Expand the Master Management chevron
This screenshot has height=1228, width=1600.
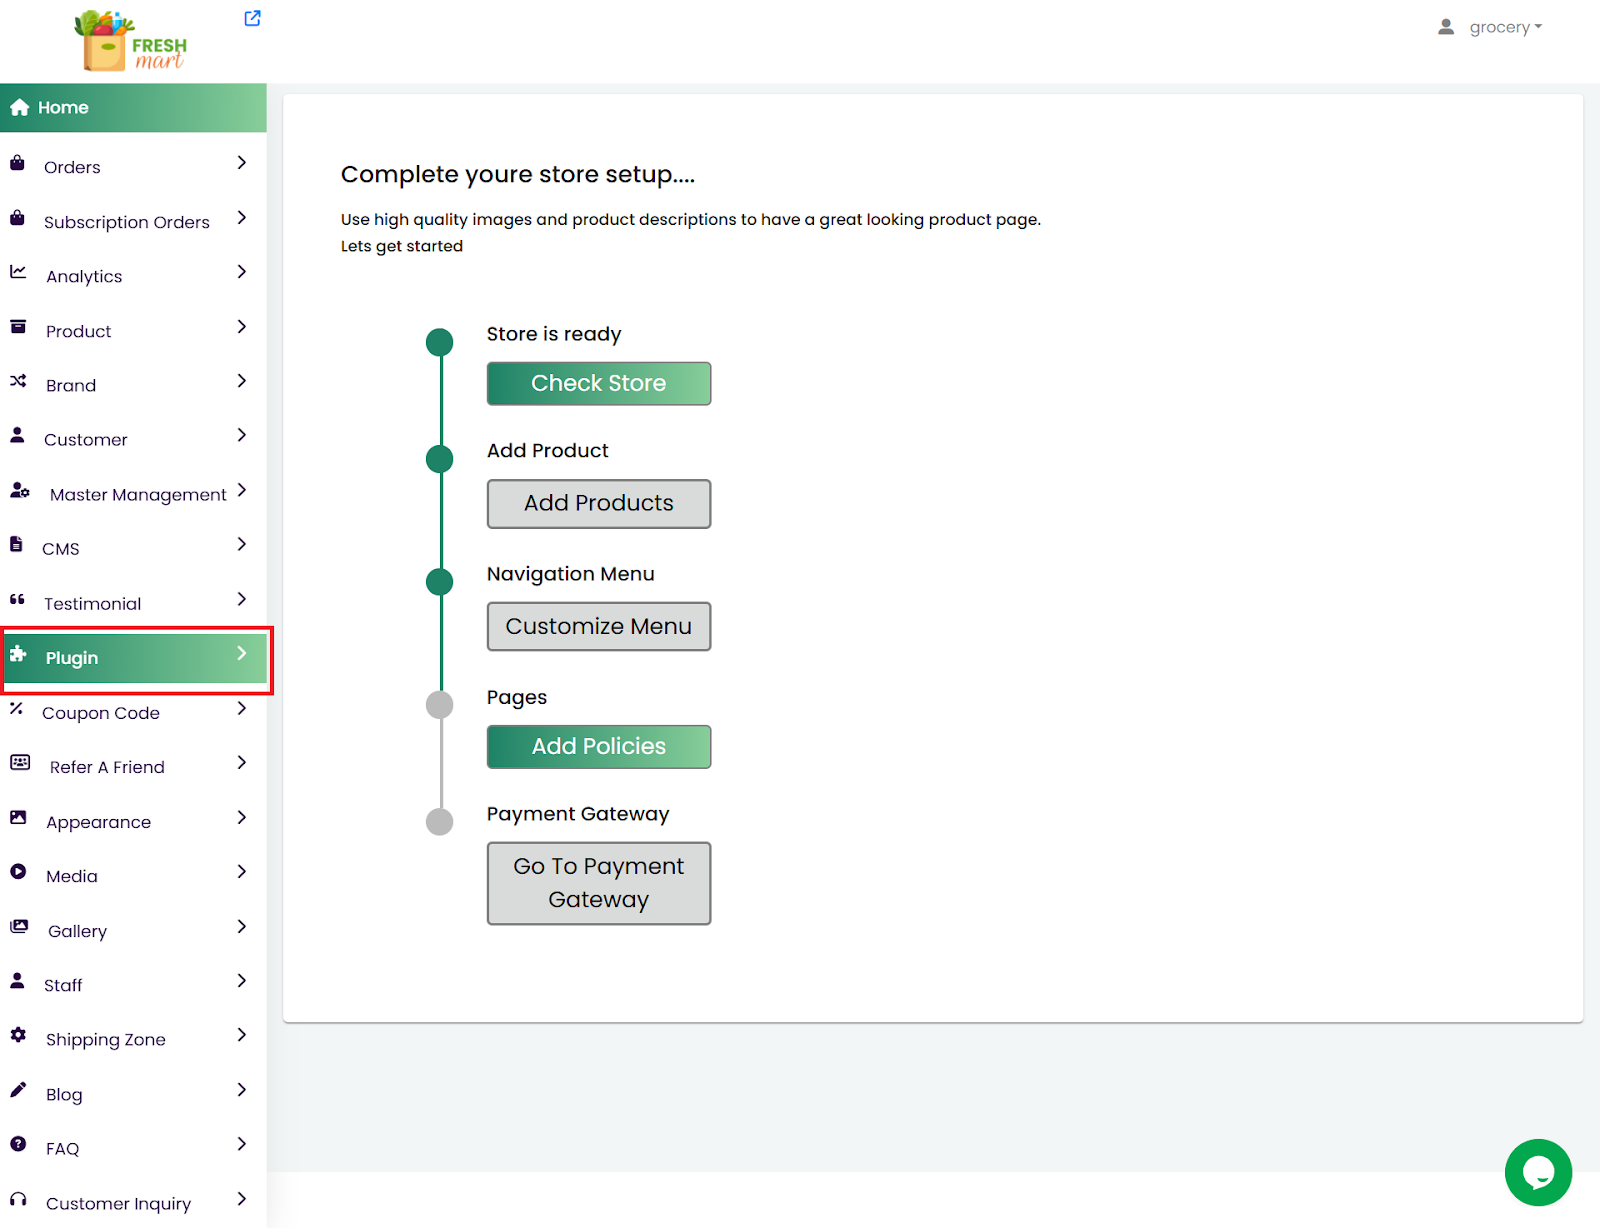(241, 490)
